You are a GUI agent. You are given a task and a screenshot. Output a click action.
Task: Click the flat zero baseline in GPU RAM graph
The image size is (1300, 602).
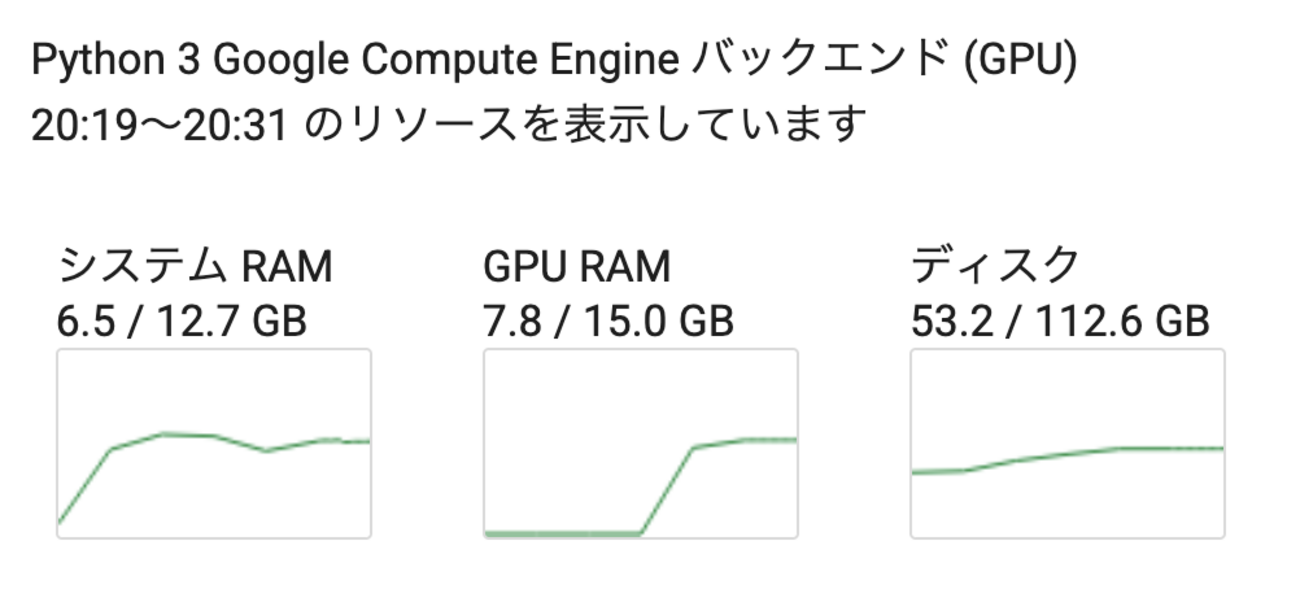coord(560,534)
